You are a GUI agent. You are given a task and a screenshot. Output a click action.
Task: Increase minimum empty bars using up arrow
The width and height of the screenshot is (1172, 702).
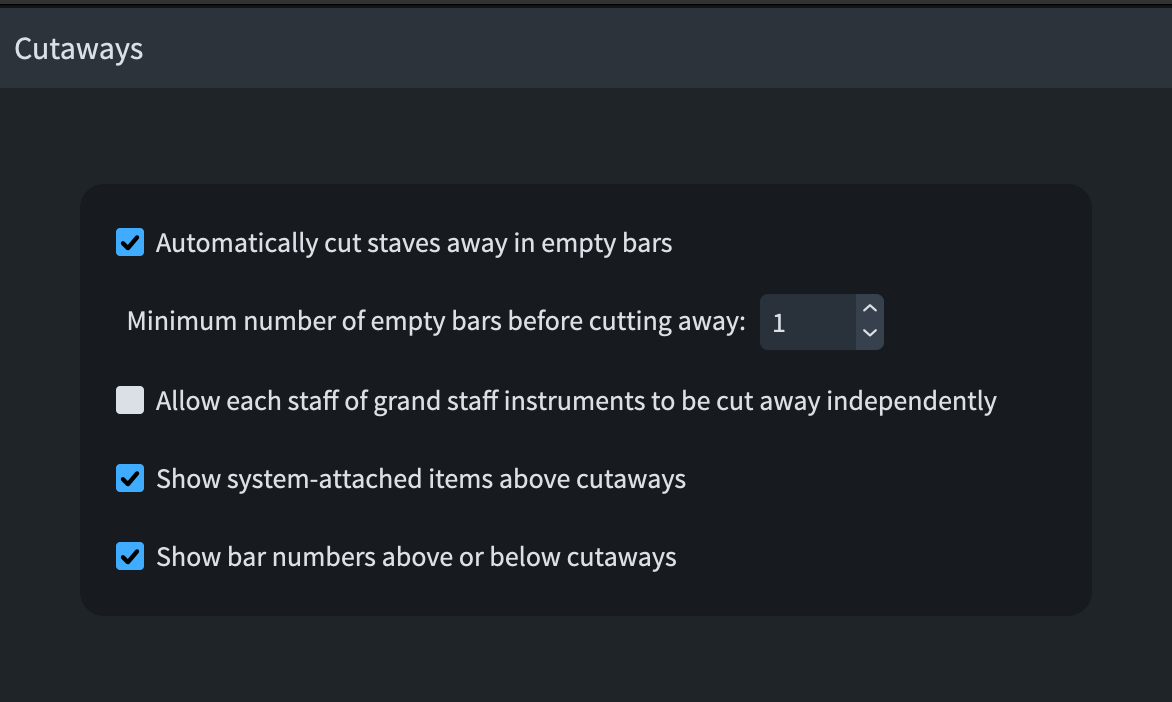[x=869, y=309]
